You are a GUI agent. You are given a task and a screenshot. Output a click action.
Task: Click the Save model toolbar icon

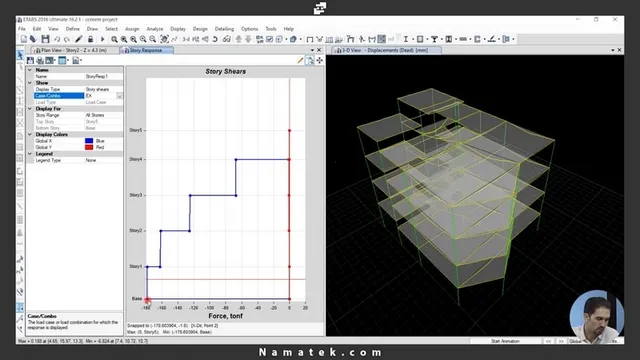45,39
